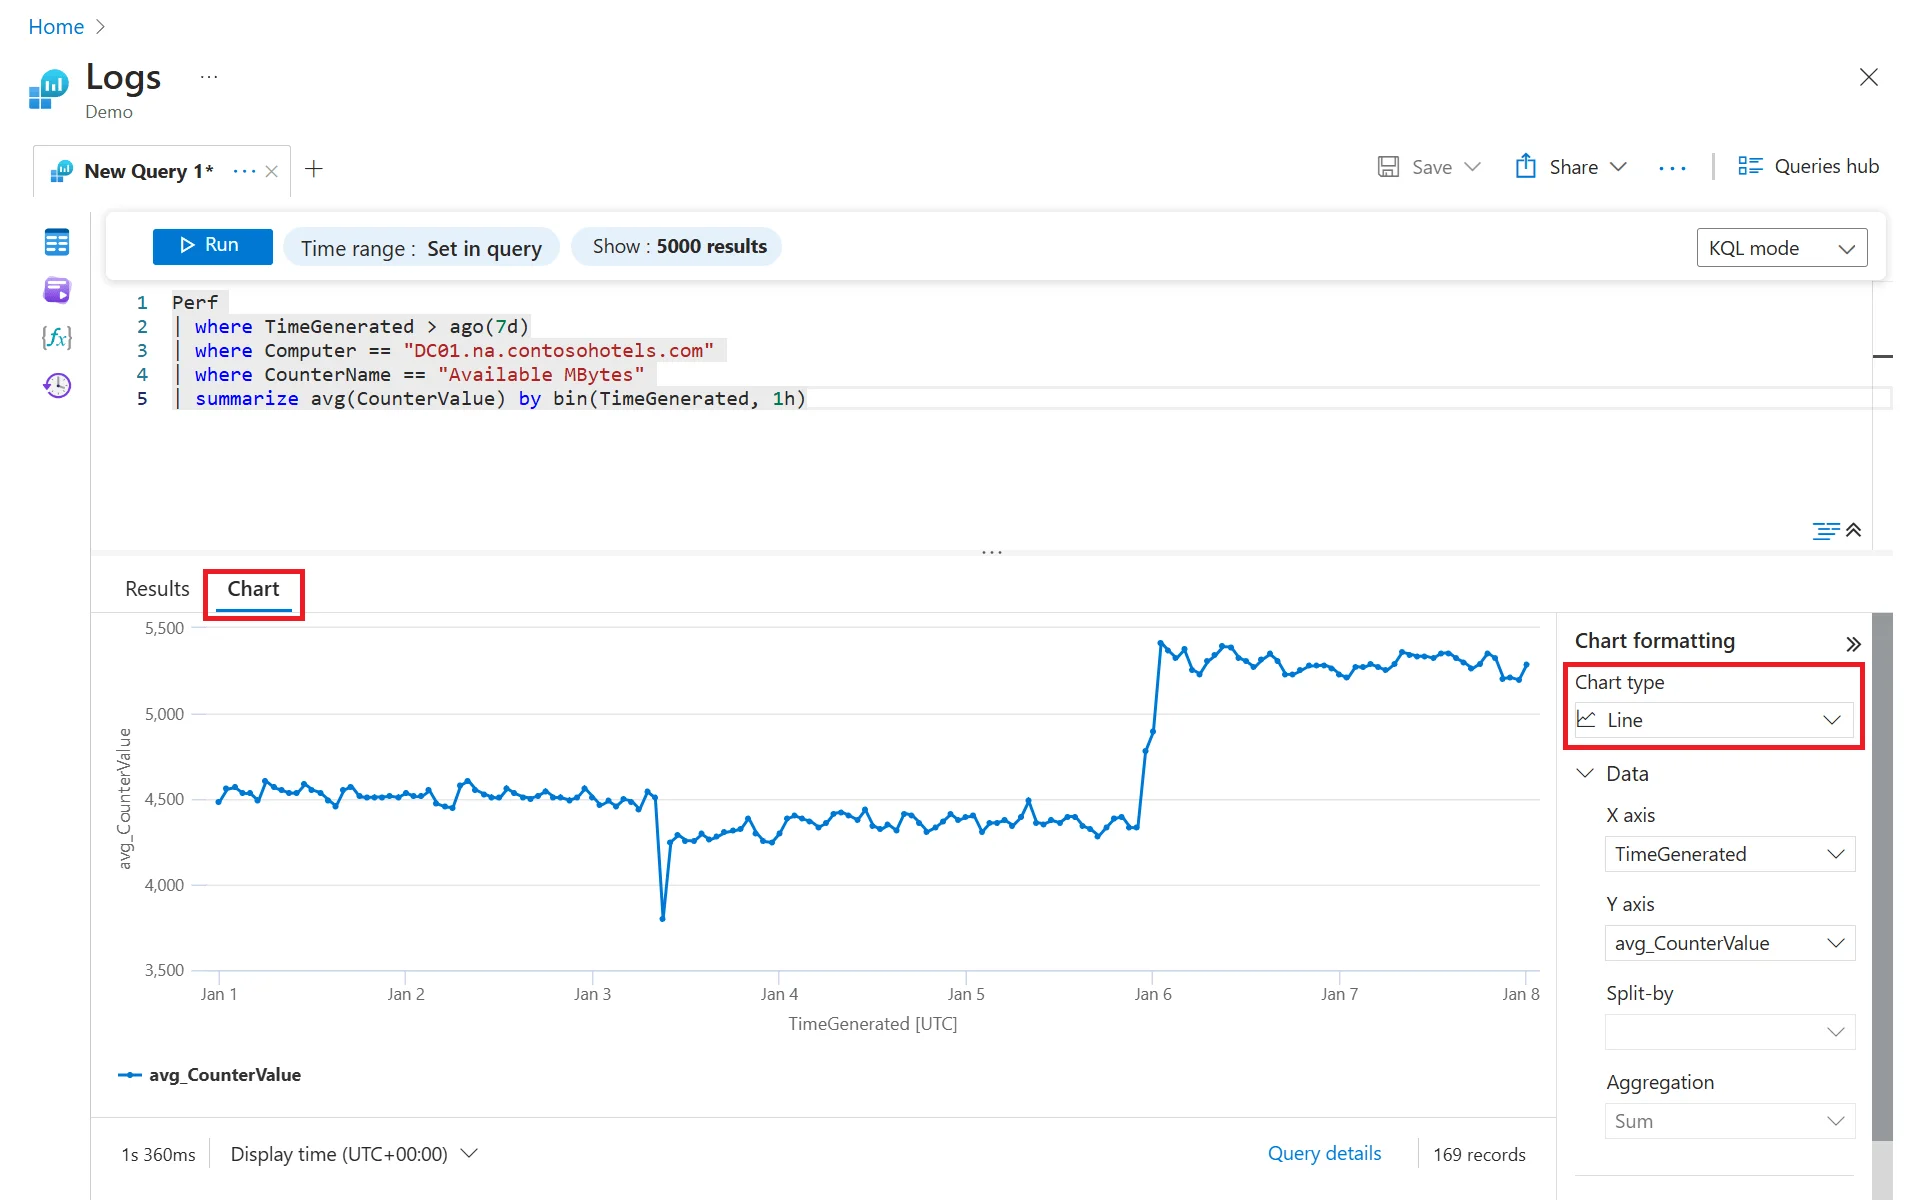Collapse the Data section
Image resolution: width=1920 pixels, height=1200 pixels.
point(1585,773)
